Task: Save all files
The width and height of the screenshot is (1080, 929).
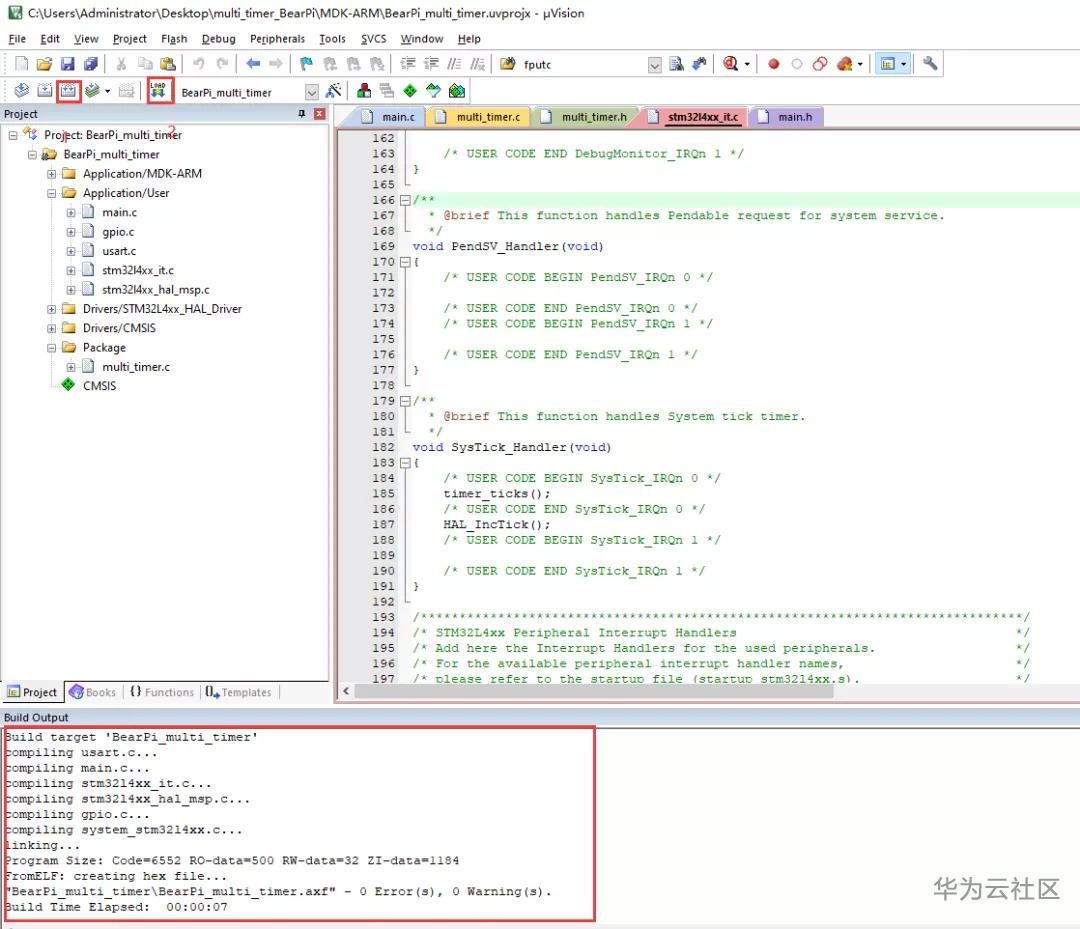Action: (90, 64)
